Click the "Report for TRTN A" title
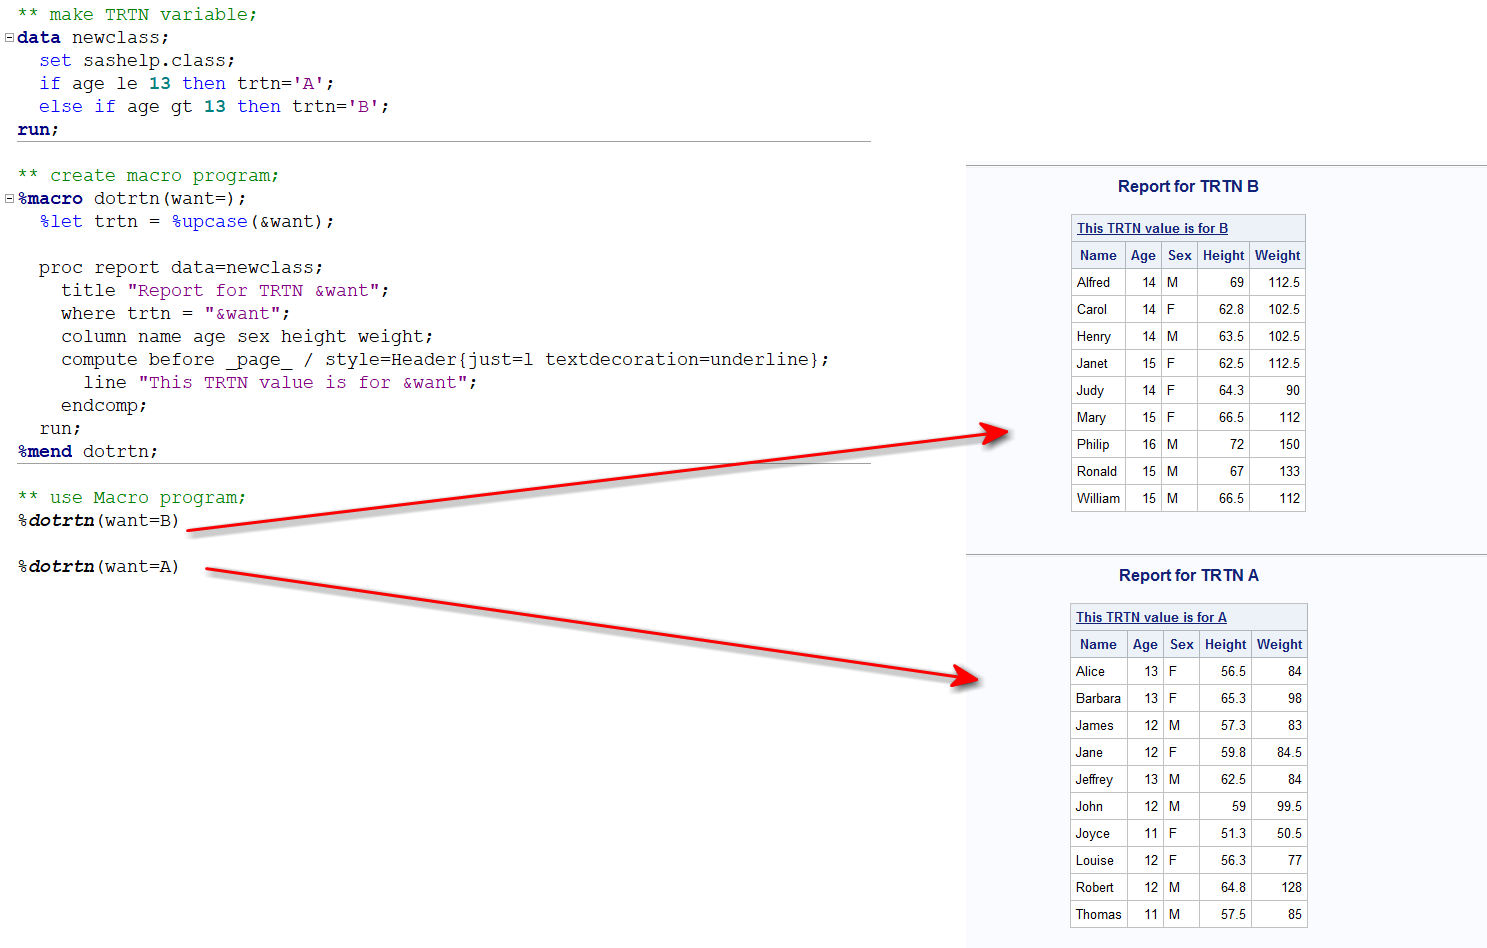The width and height of the screenshot is (1487, 948). 1188,575
